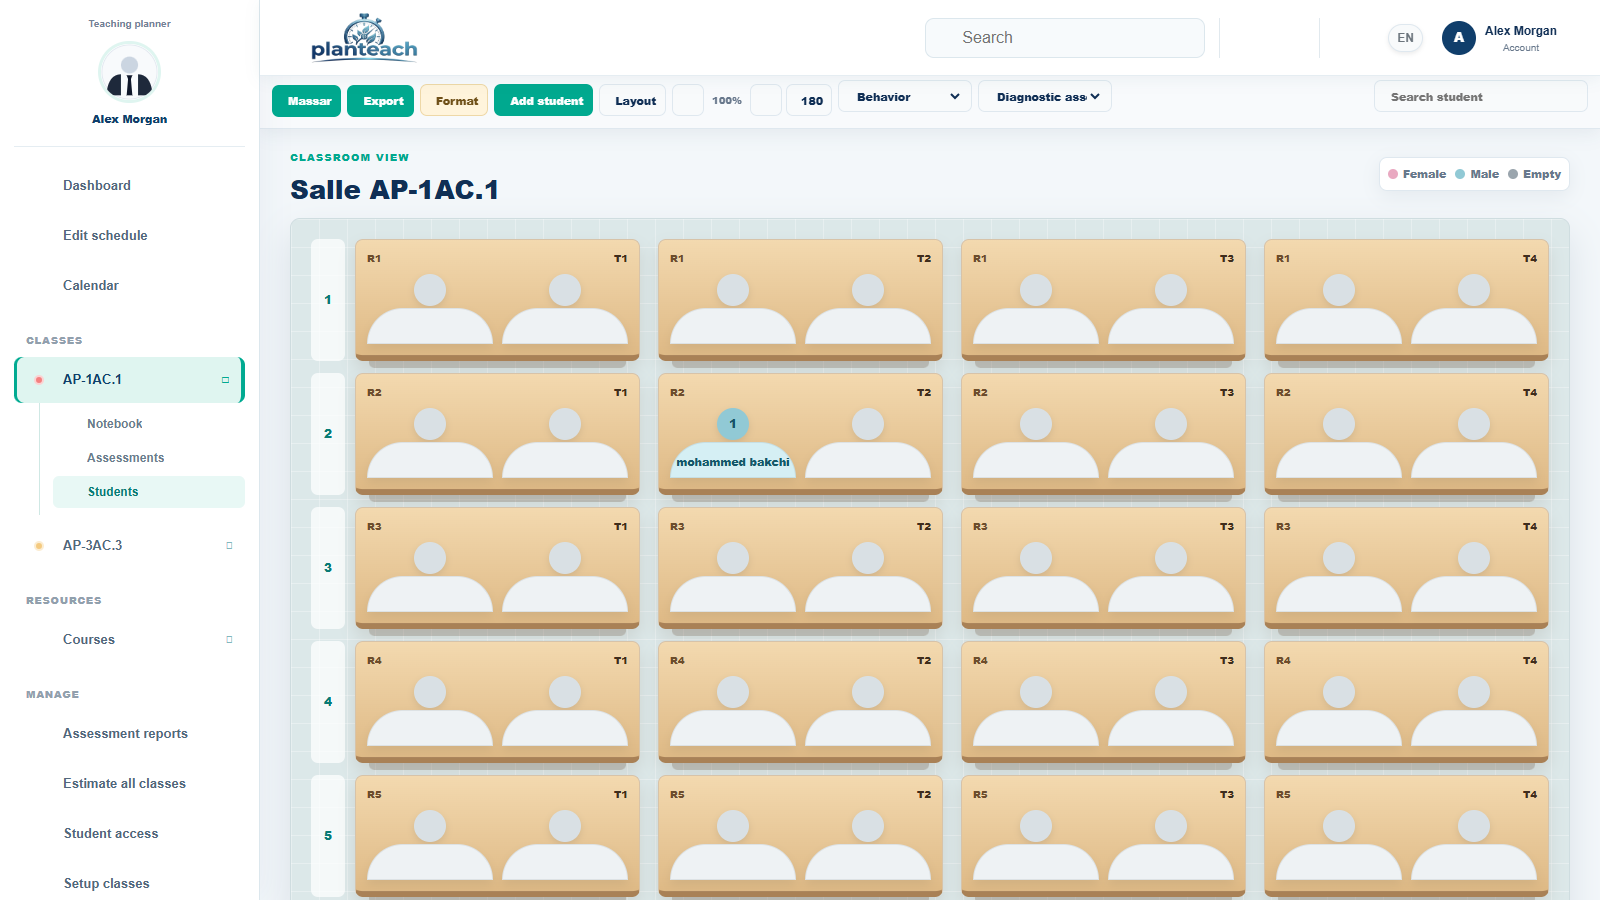This screenshot has height=900, width=1600.
Task: Go to Dashboard
Action: tap(97, 186)
